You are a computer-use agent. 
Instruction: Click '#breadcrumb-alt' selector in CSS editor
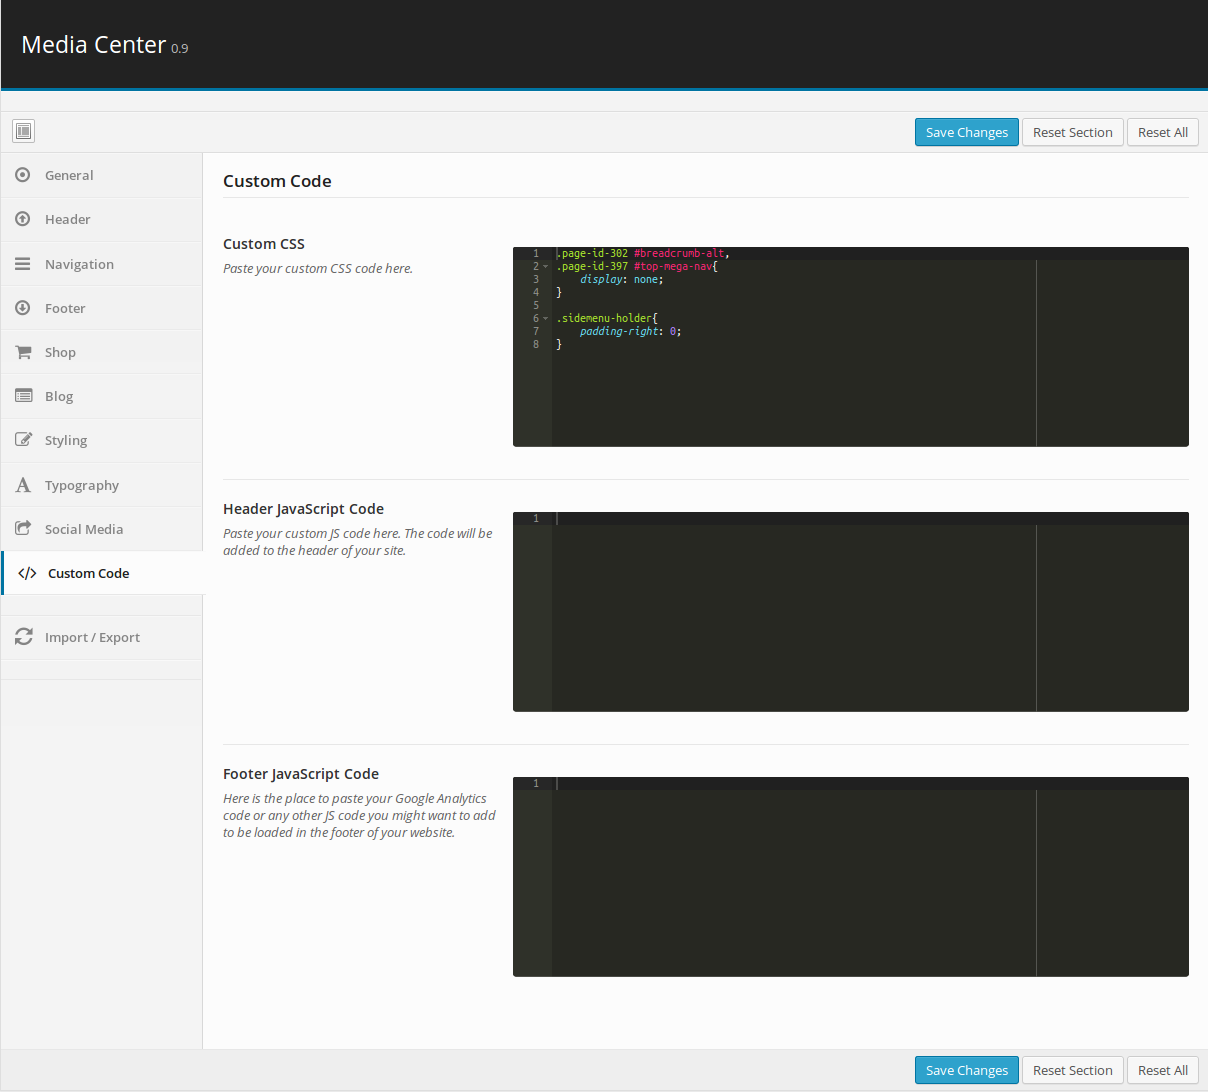coord(681,254)
